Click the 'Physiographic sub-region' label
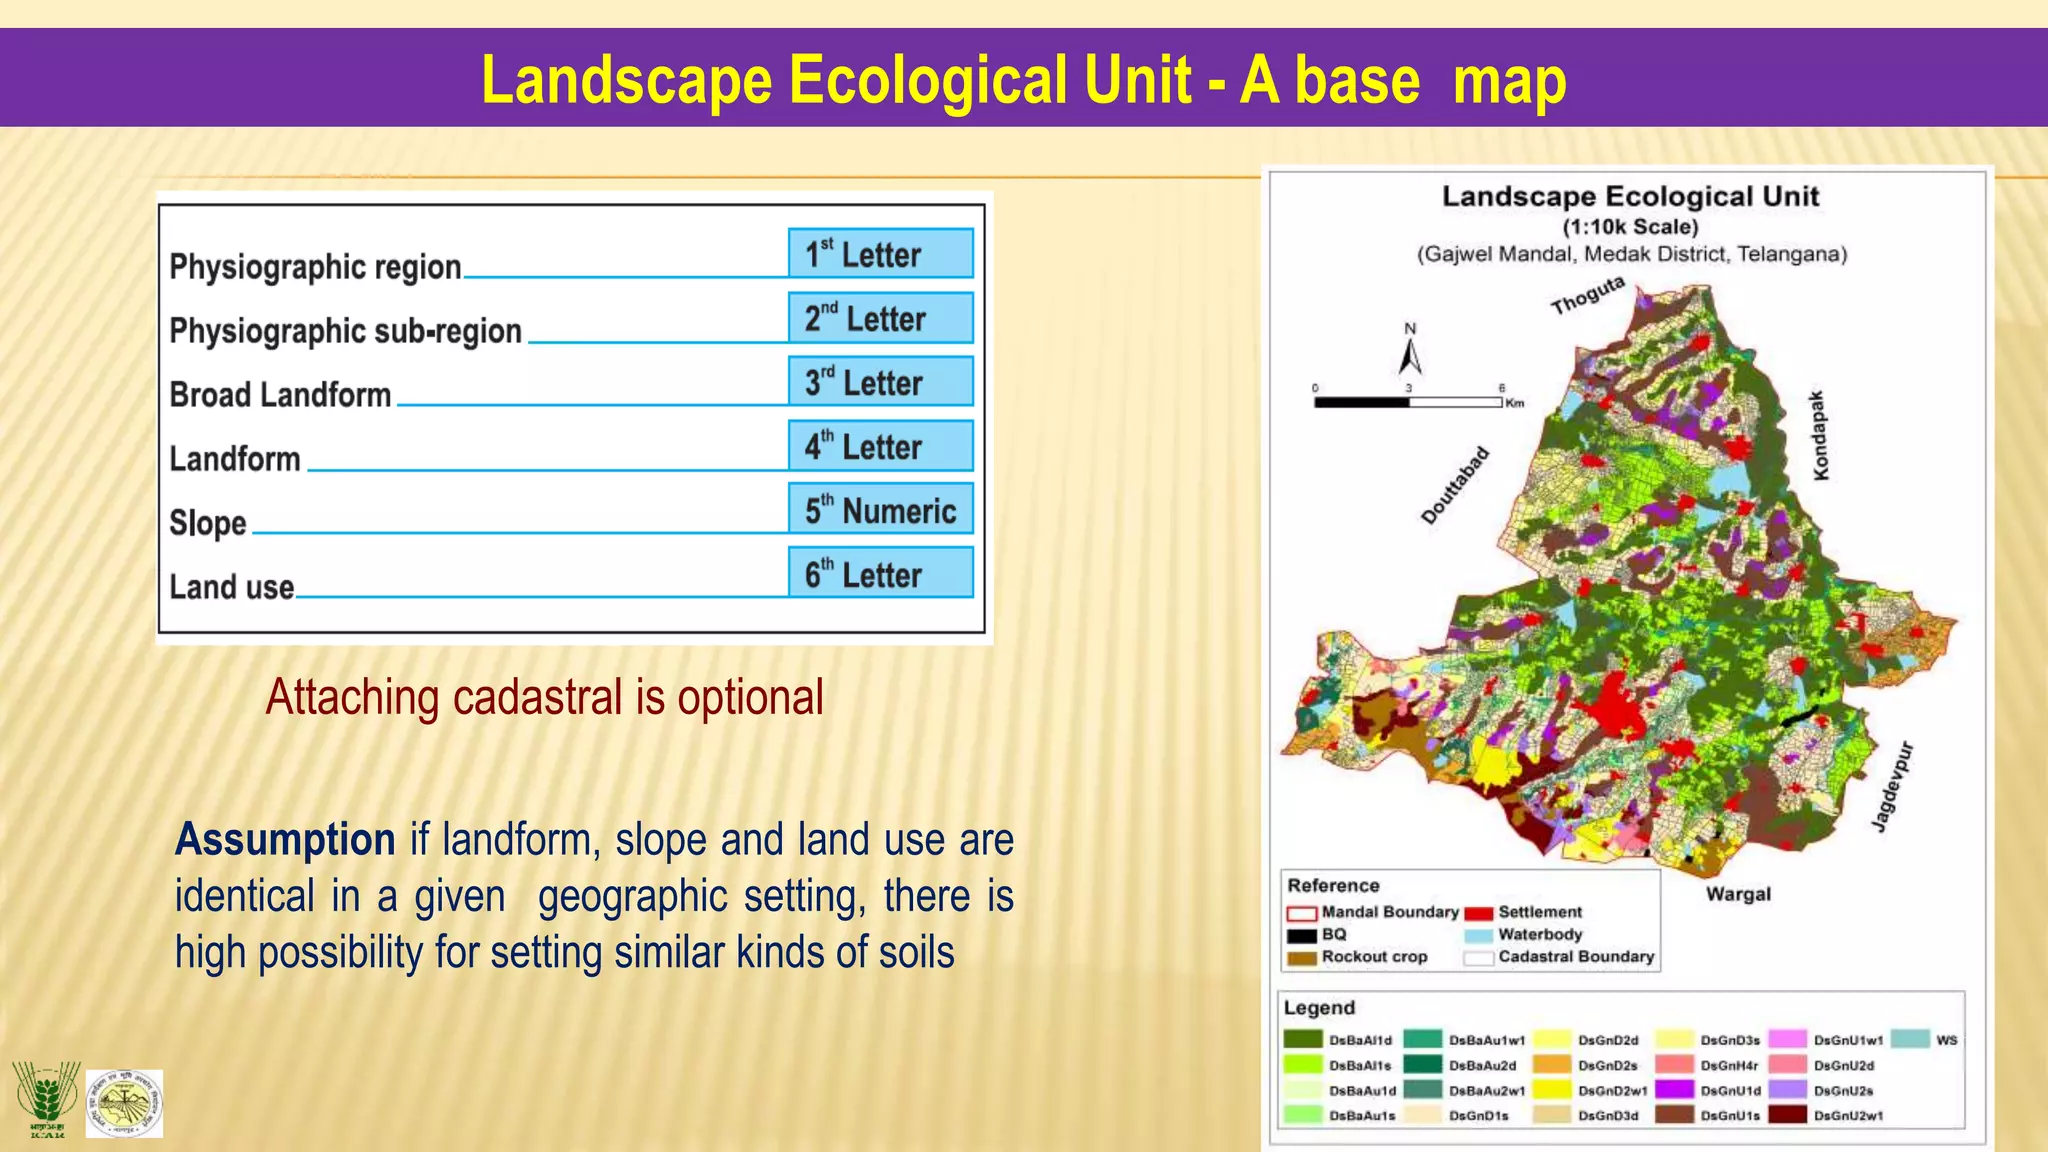This screenshot has width=2048, height=1152. click(x=345, y=331)
